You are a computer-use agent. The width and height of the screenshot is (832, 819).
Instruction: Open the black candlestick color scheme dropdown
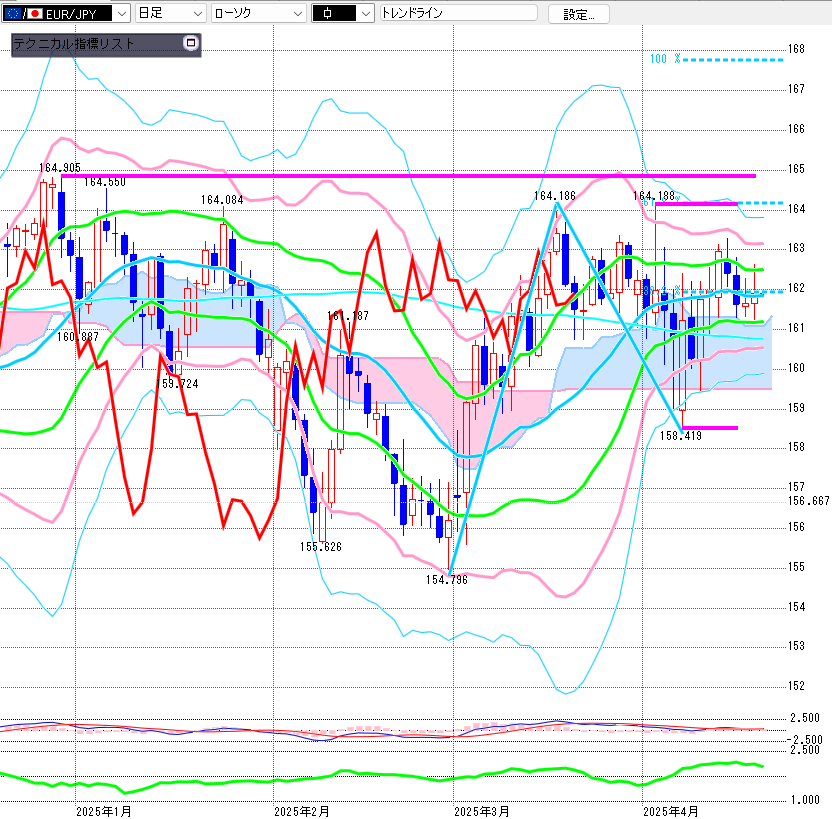click(342, 13)
